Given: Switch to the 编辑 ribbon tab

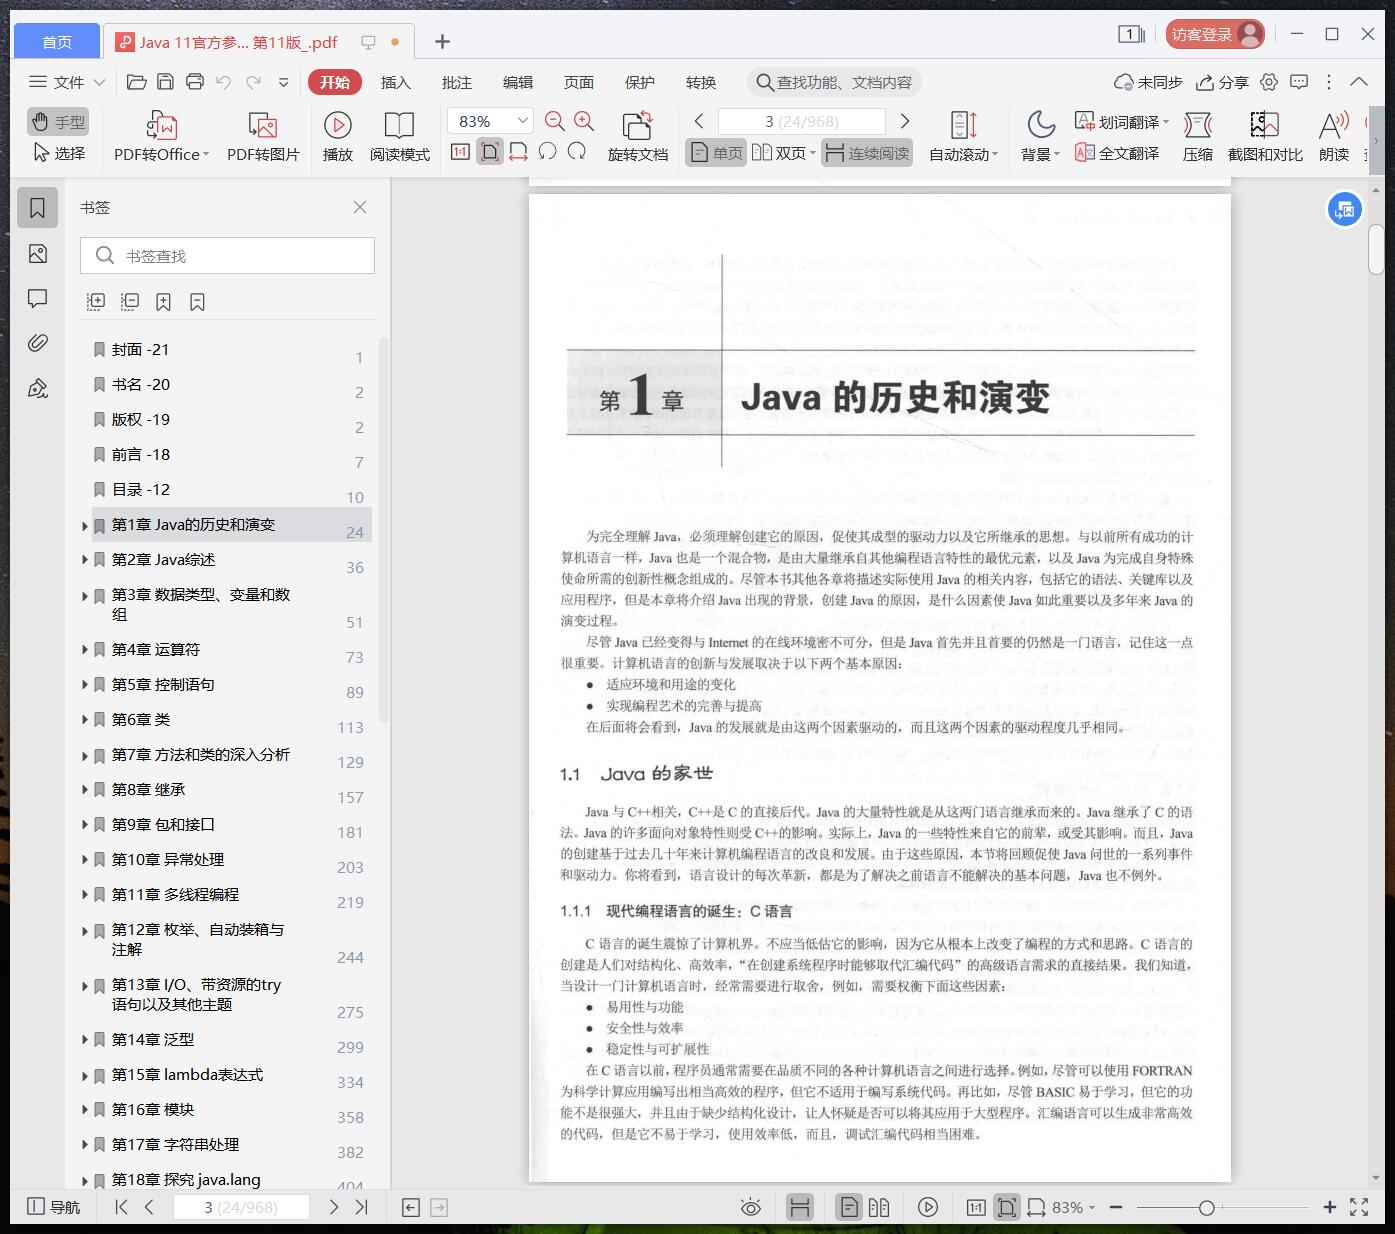Looking at the screenshot, I should click(518, 82).
